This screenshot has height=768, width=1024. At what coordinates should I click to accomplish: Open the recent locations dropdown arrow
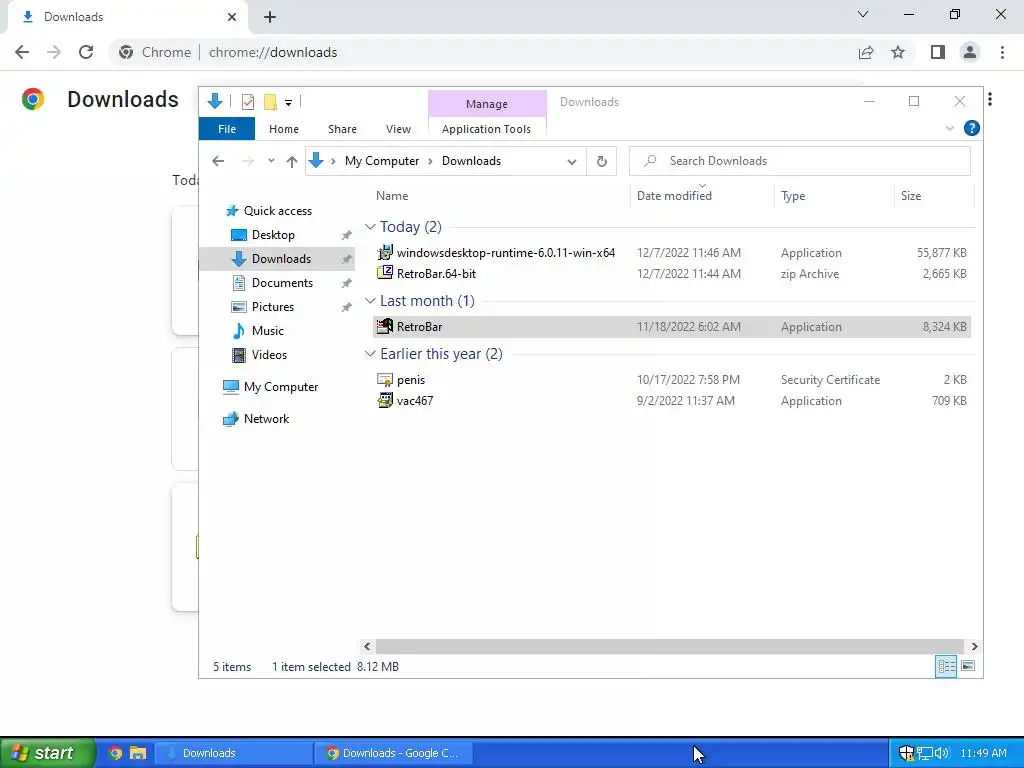(271, 161)
